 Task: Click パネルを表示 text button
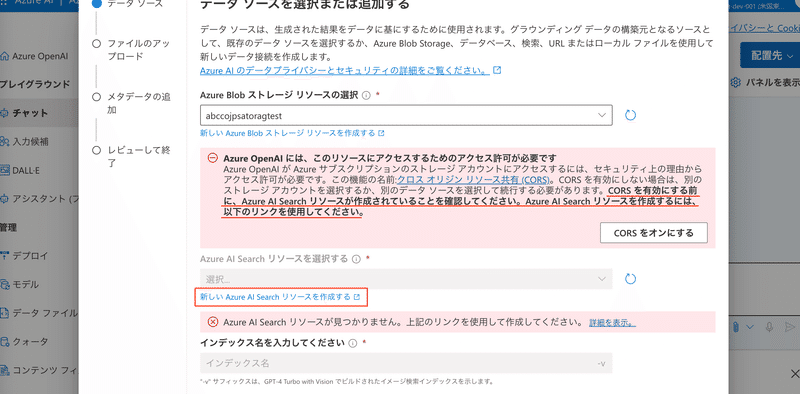pyautogui.click(x=772, y=82)
